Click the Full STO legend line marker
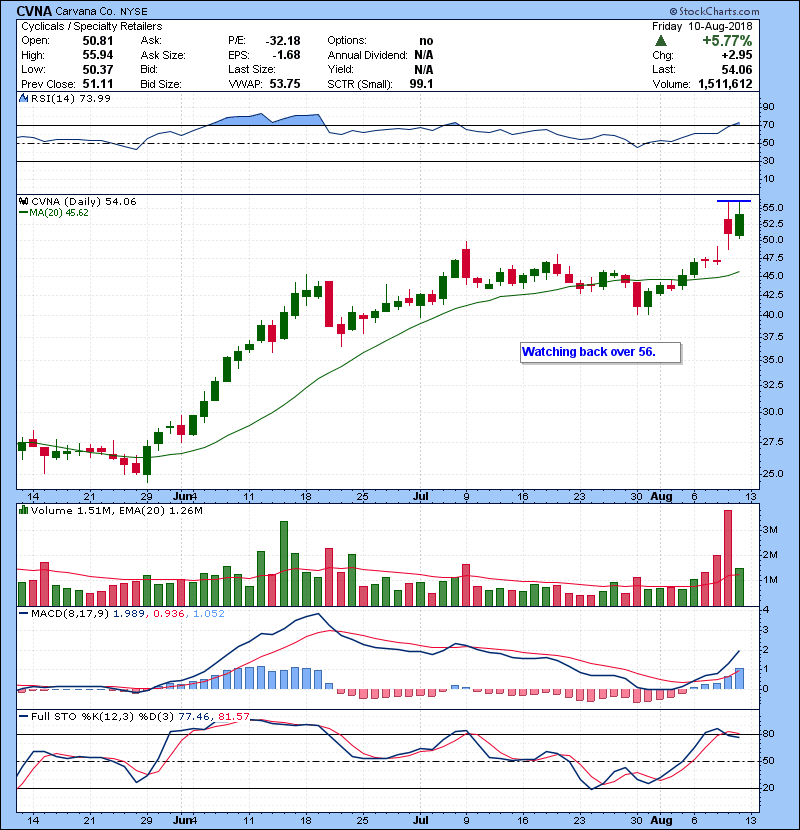Image resolution: width=800 pixels, height=830 pixels. [x=24, y=717]
